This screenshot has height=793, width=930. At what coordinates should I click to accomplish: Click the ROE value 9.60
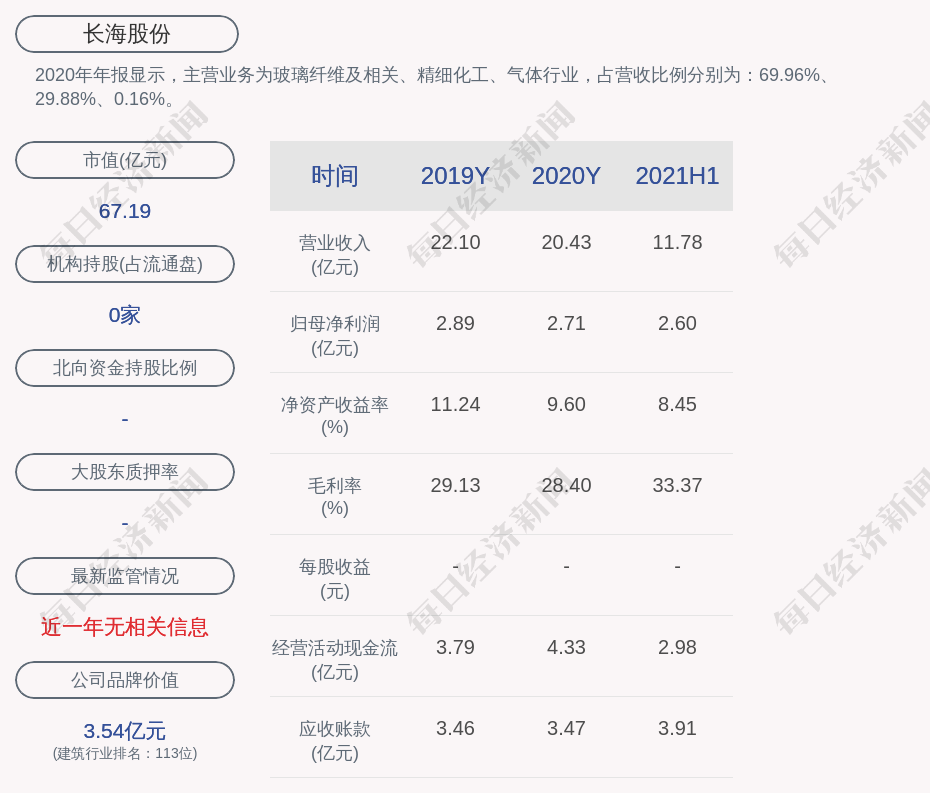[x=566, y=405]
